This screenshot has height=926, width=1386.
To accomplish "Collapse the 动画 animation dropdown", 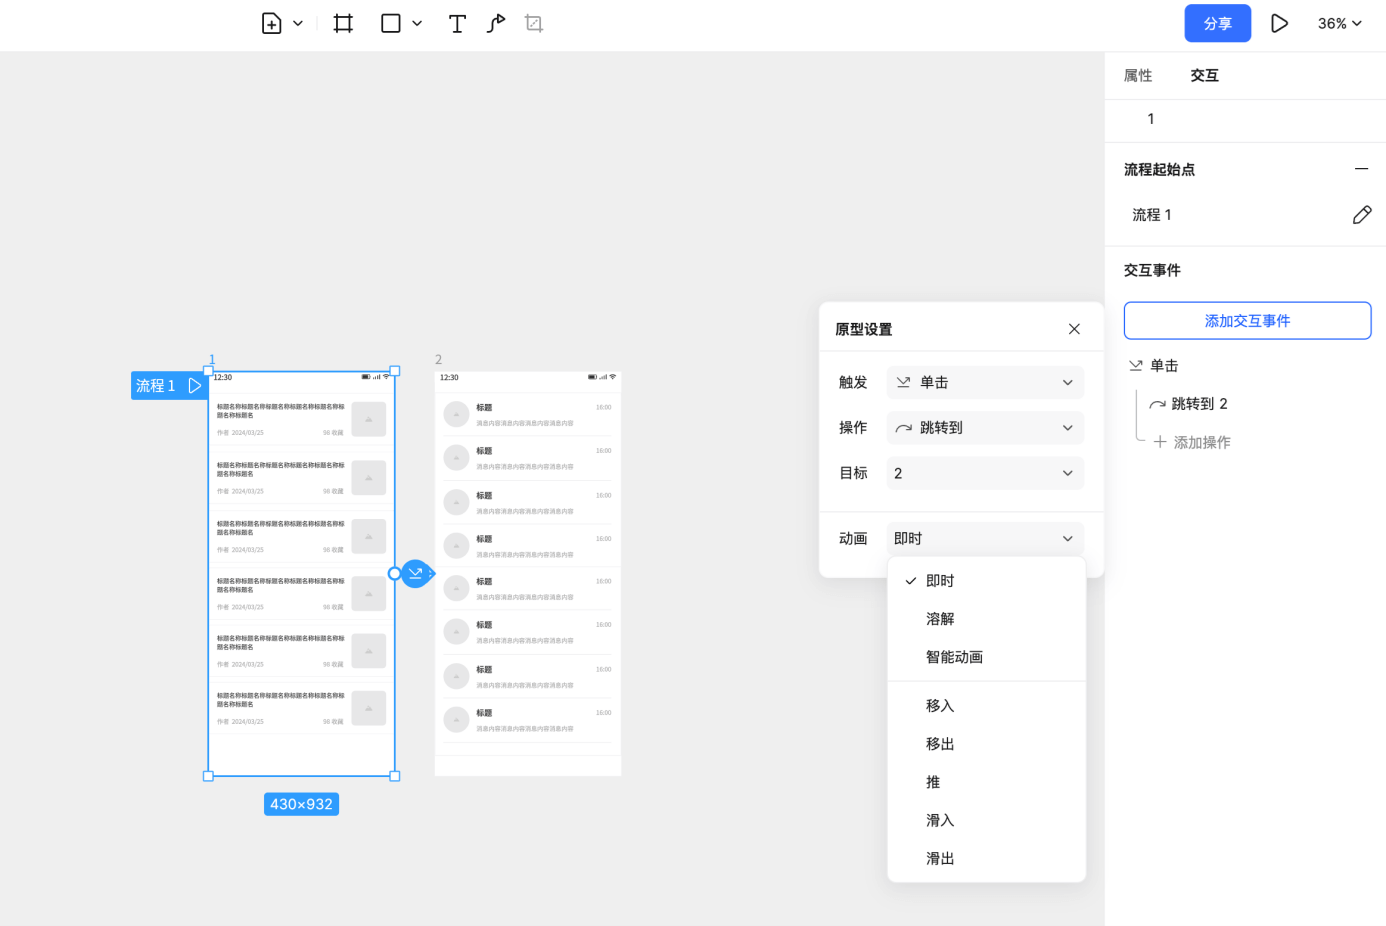I will point(985,538).
